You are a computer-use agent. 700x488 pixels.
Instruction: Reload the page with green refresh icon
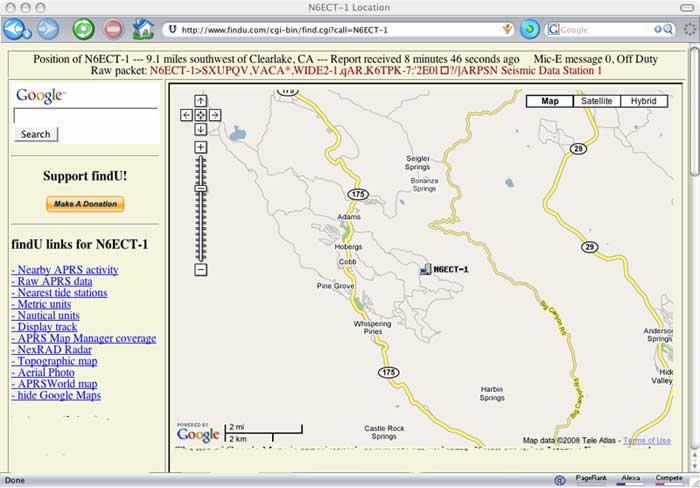83,29
